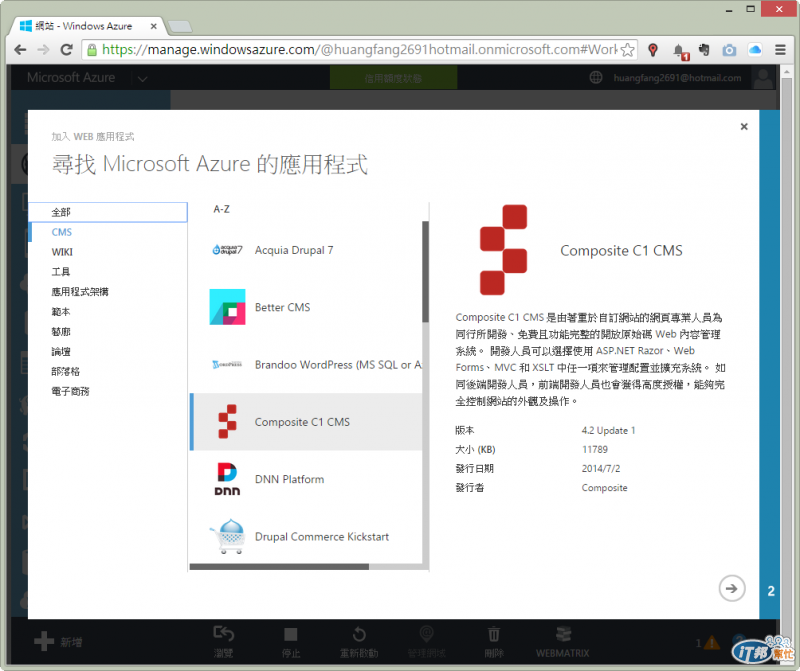Click the camera screenshot extension icon

point(730,49)
